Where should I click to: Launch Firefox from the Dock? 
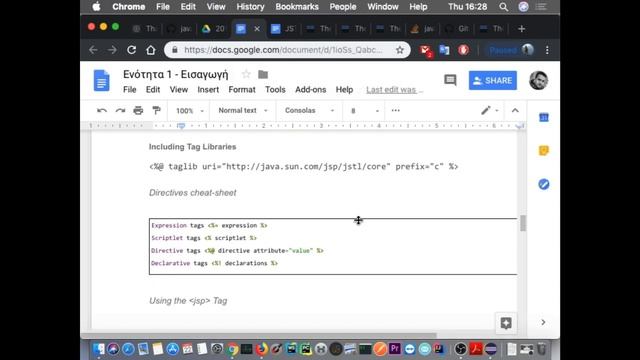(261, 349)
